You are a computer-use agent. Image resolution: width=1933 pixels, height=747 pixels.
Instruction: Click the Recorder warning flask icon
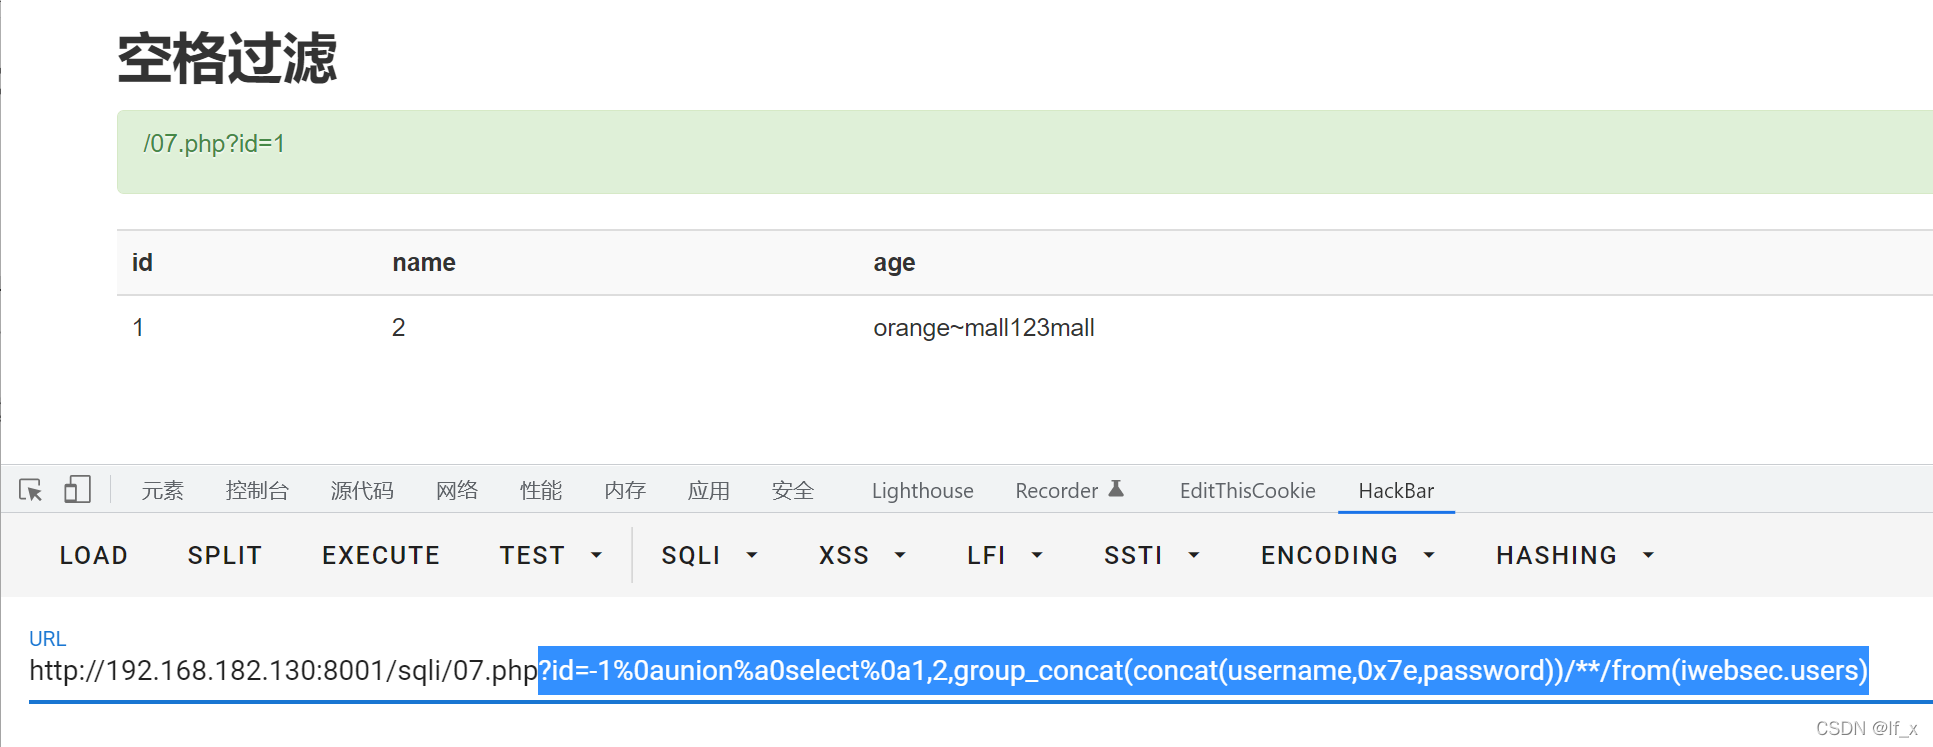pyautogui.click(x=1117, y=489)
